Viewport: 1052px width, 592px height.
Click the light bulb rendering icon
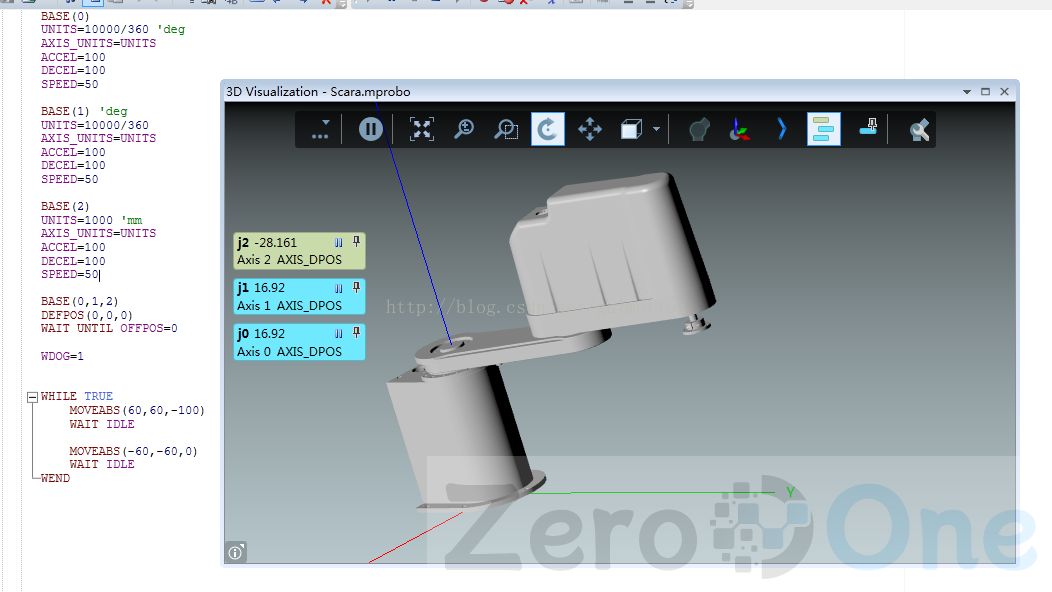point(698,129)
